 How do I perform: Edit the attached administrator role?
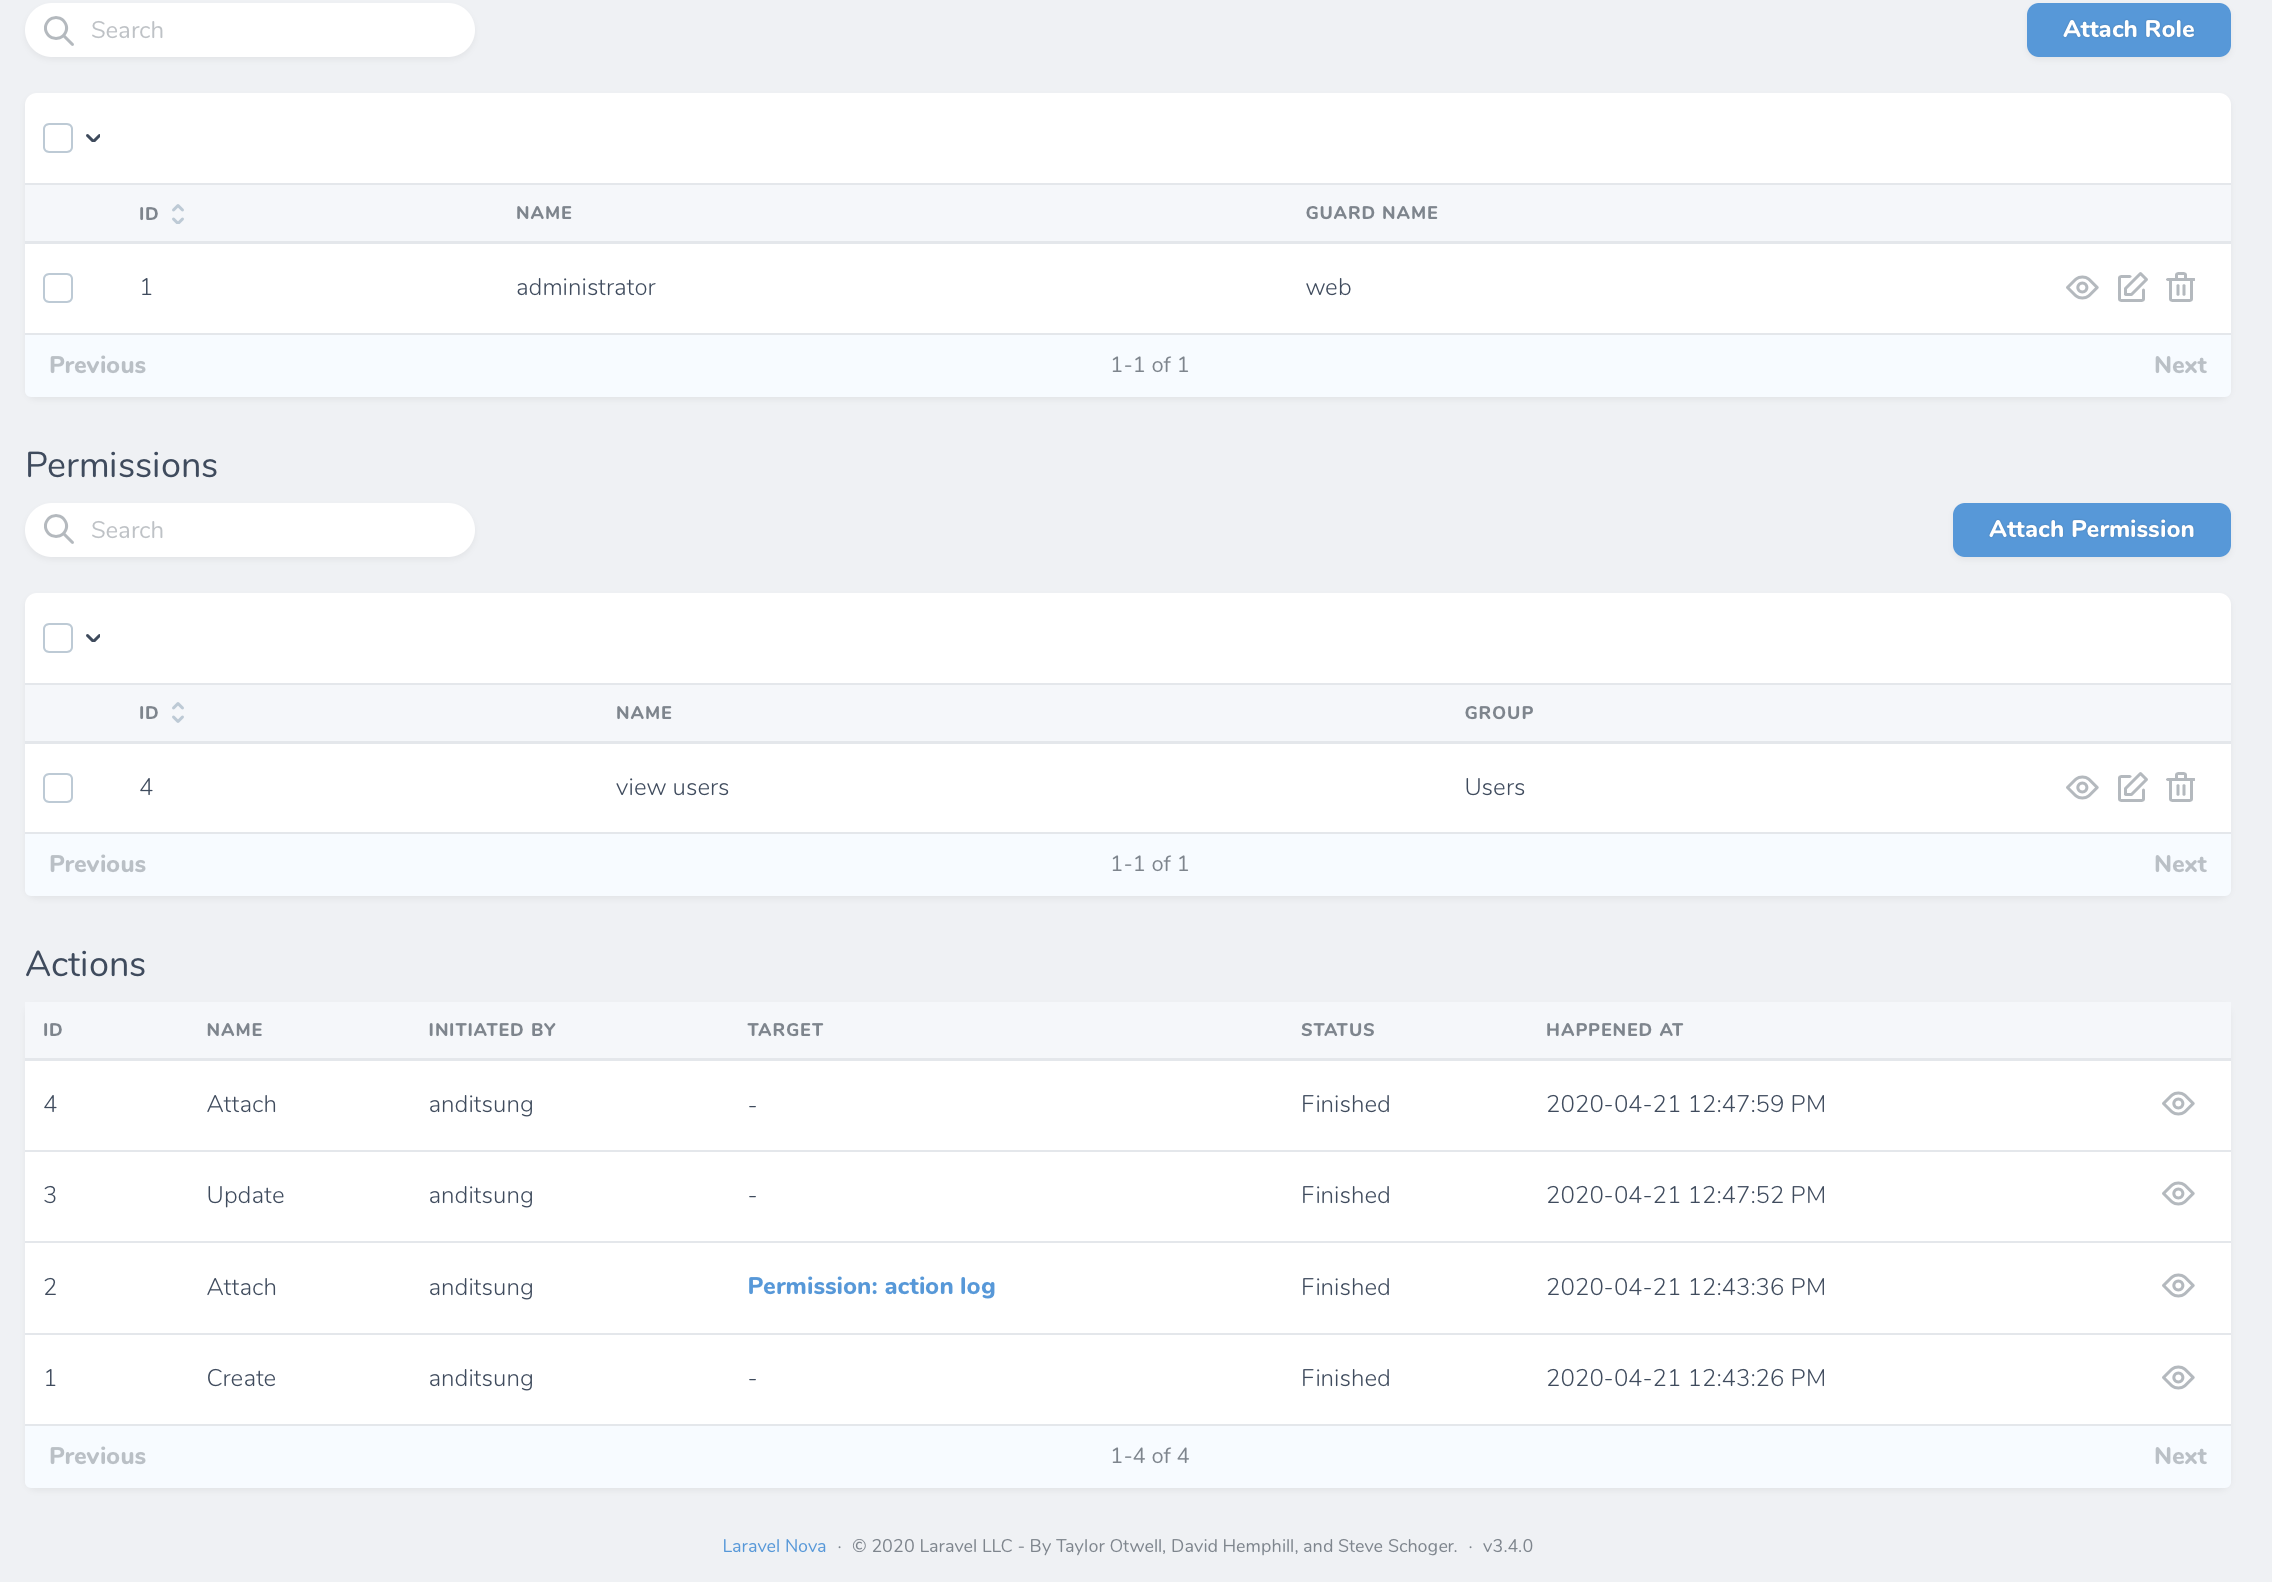click(x=2131, y=288)
